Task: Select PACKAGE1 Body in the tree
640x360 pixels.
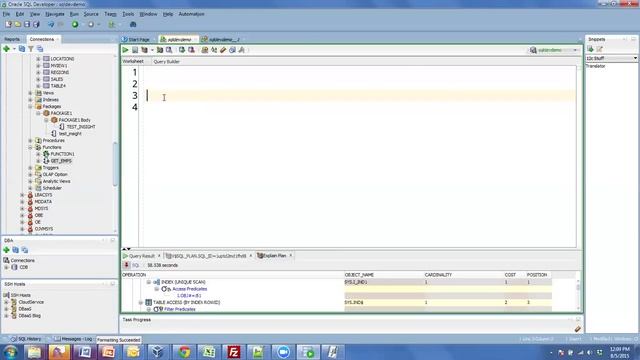Action: [x=74, y=120]
